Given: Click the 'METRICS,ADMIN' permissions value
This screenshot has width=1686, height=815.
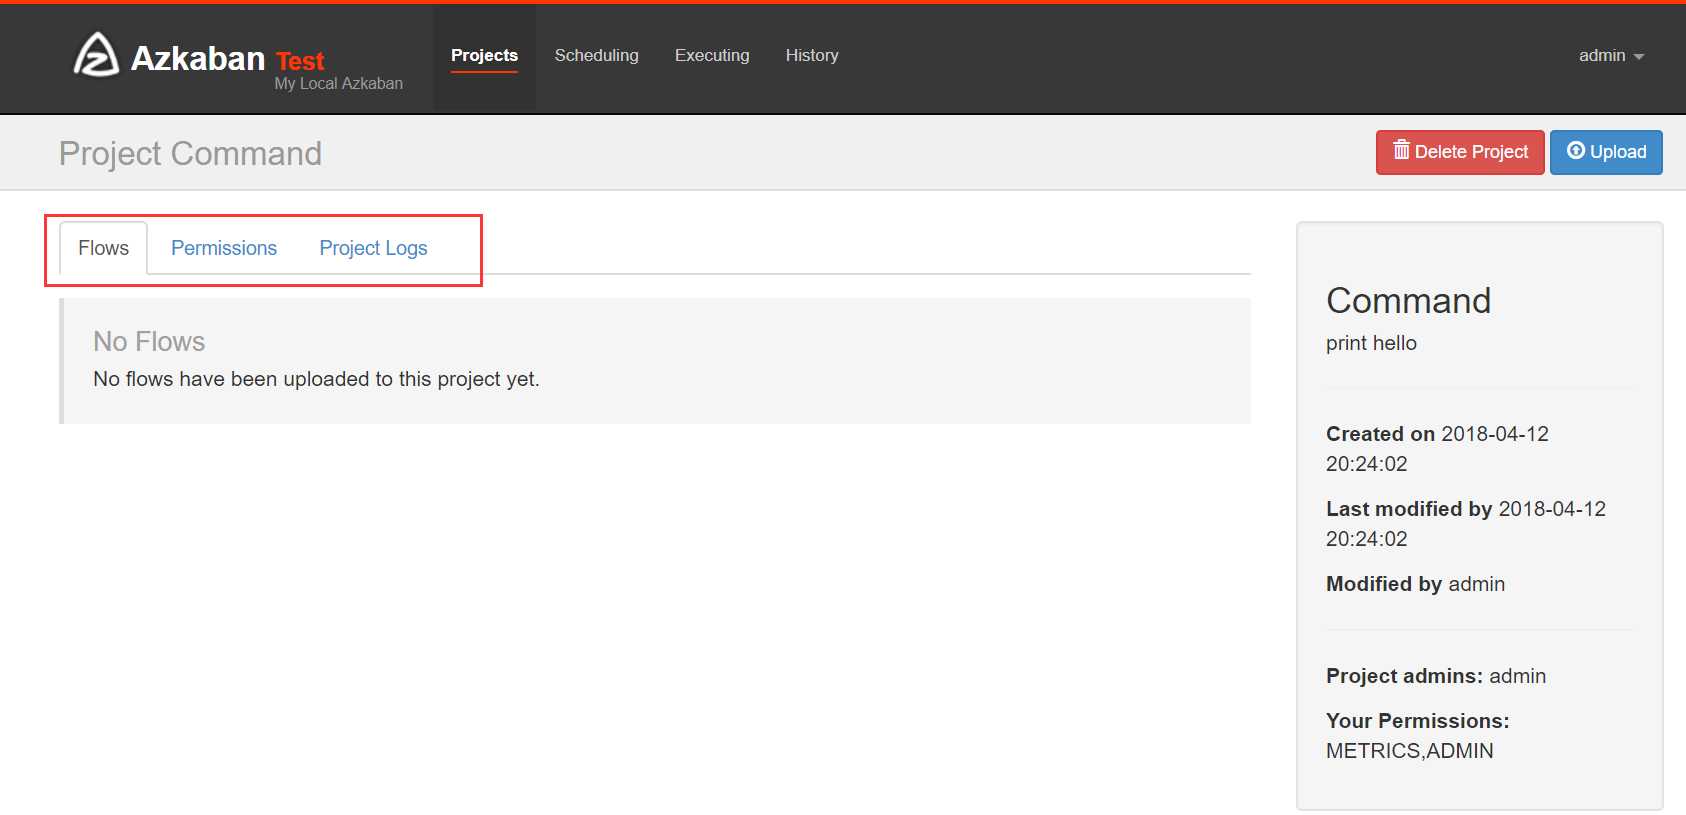Looking at the screenshot, I should tap(1410, 751).
